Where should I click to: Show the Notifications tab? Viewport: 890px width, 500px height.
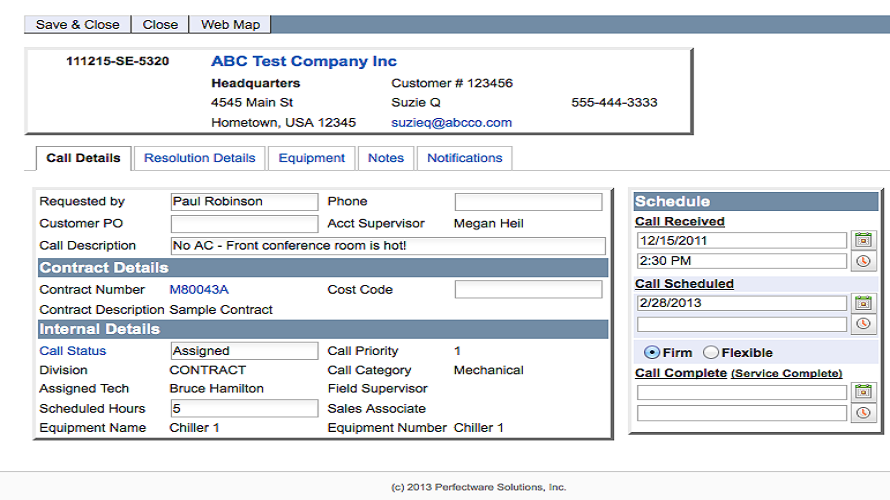click(x=465, y=158)
